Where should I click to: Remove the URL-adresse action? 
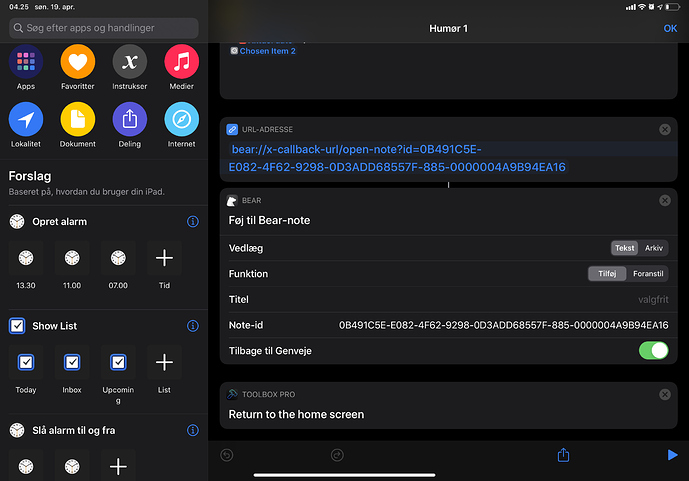coord(665,130)
